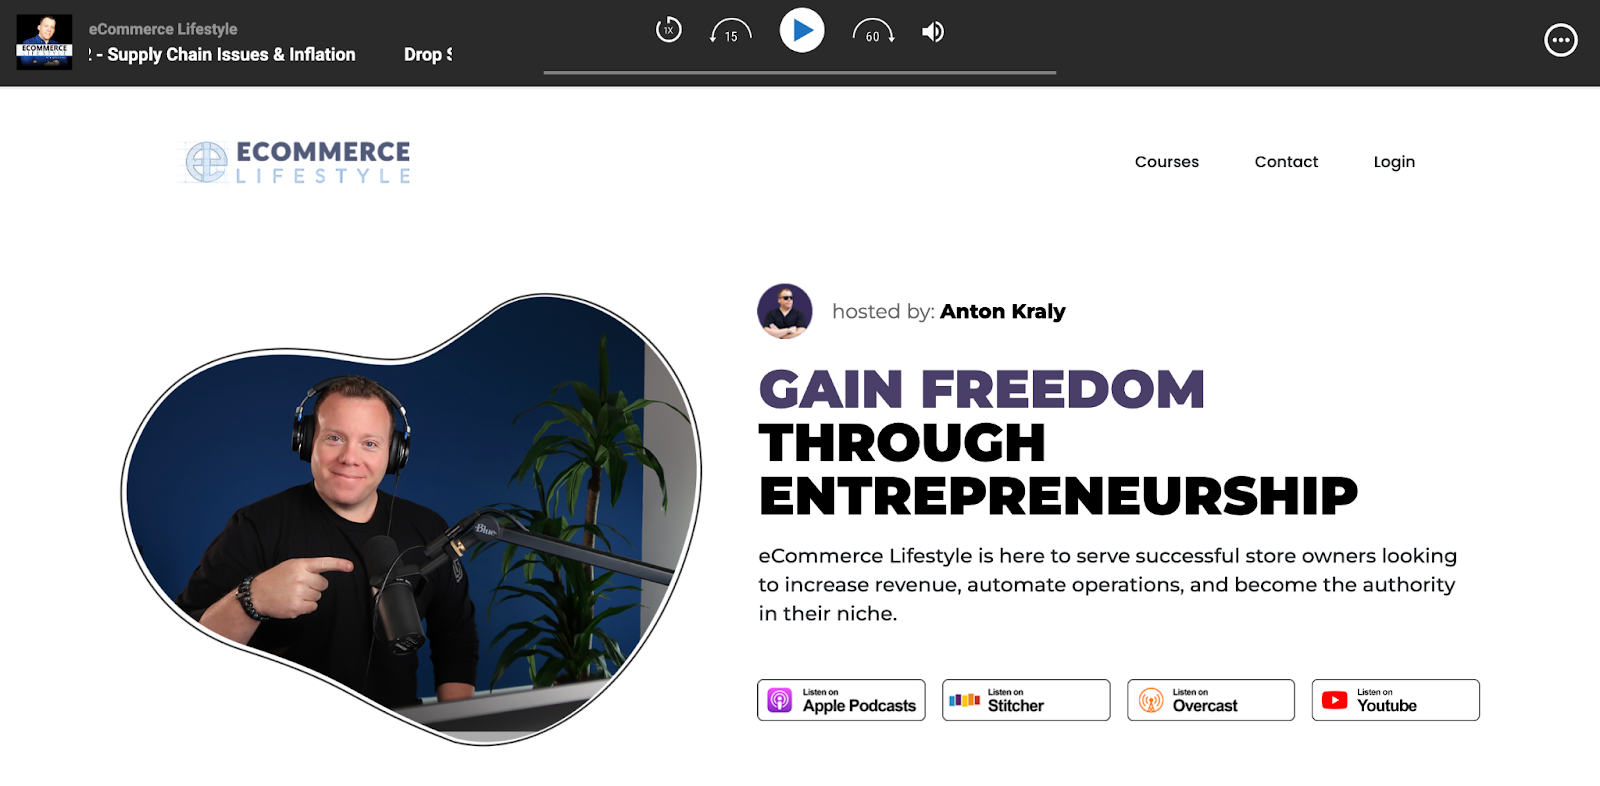The image size is (1600, 786).
Task: Click the podcast cover art thumbnail
Action: (x=44, y=42)
